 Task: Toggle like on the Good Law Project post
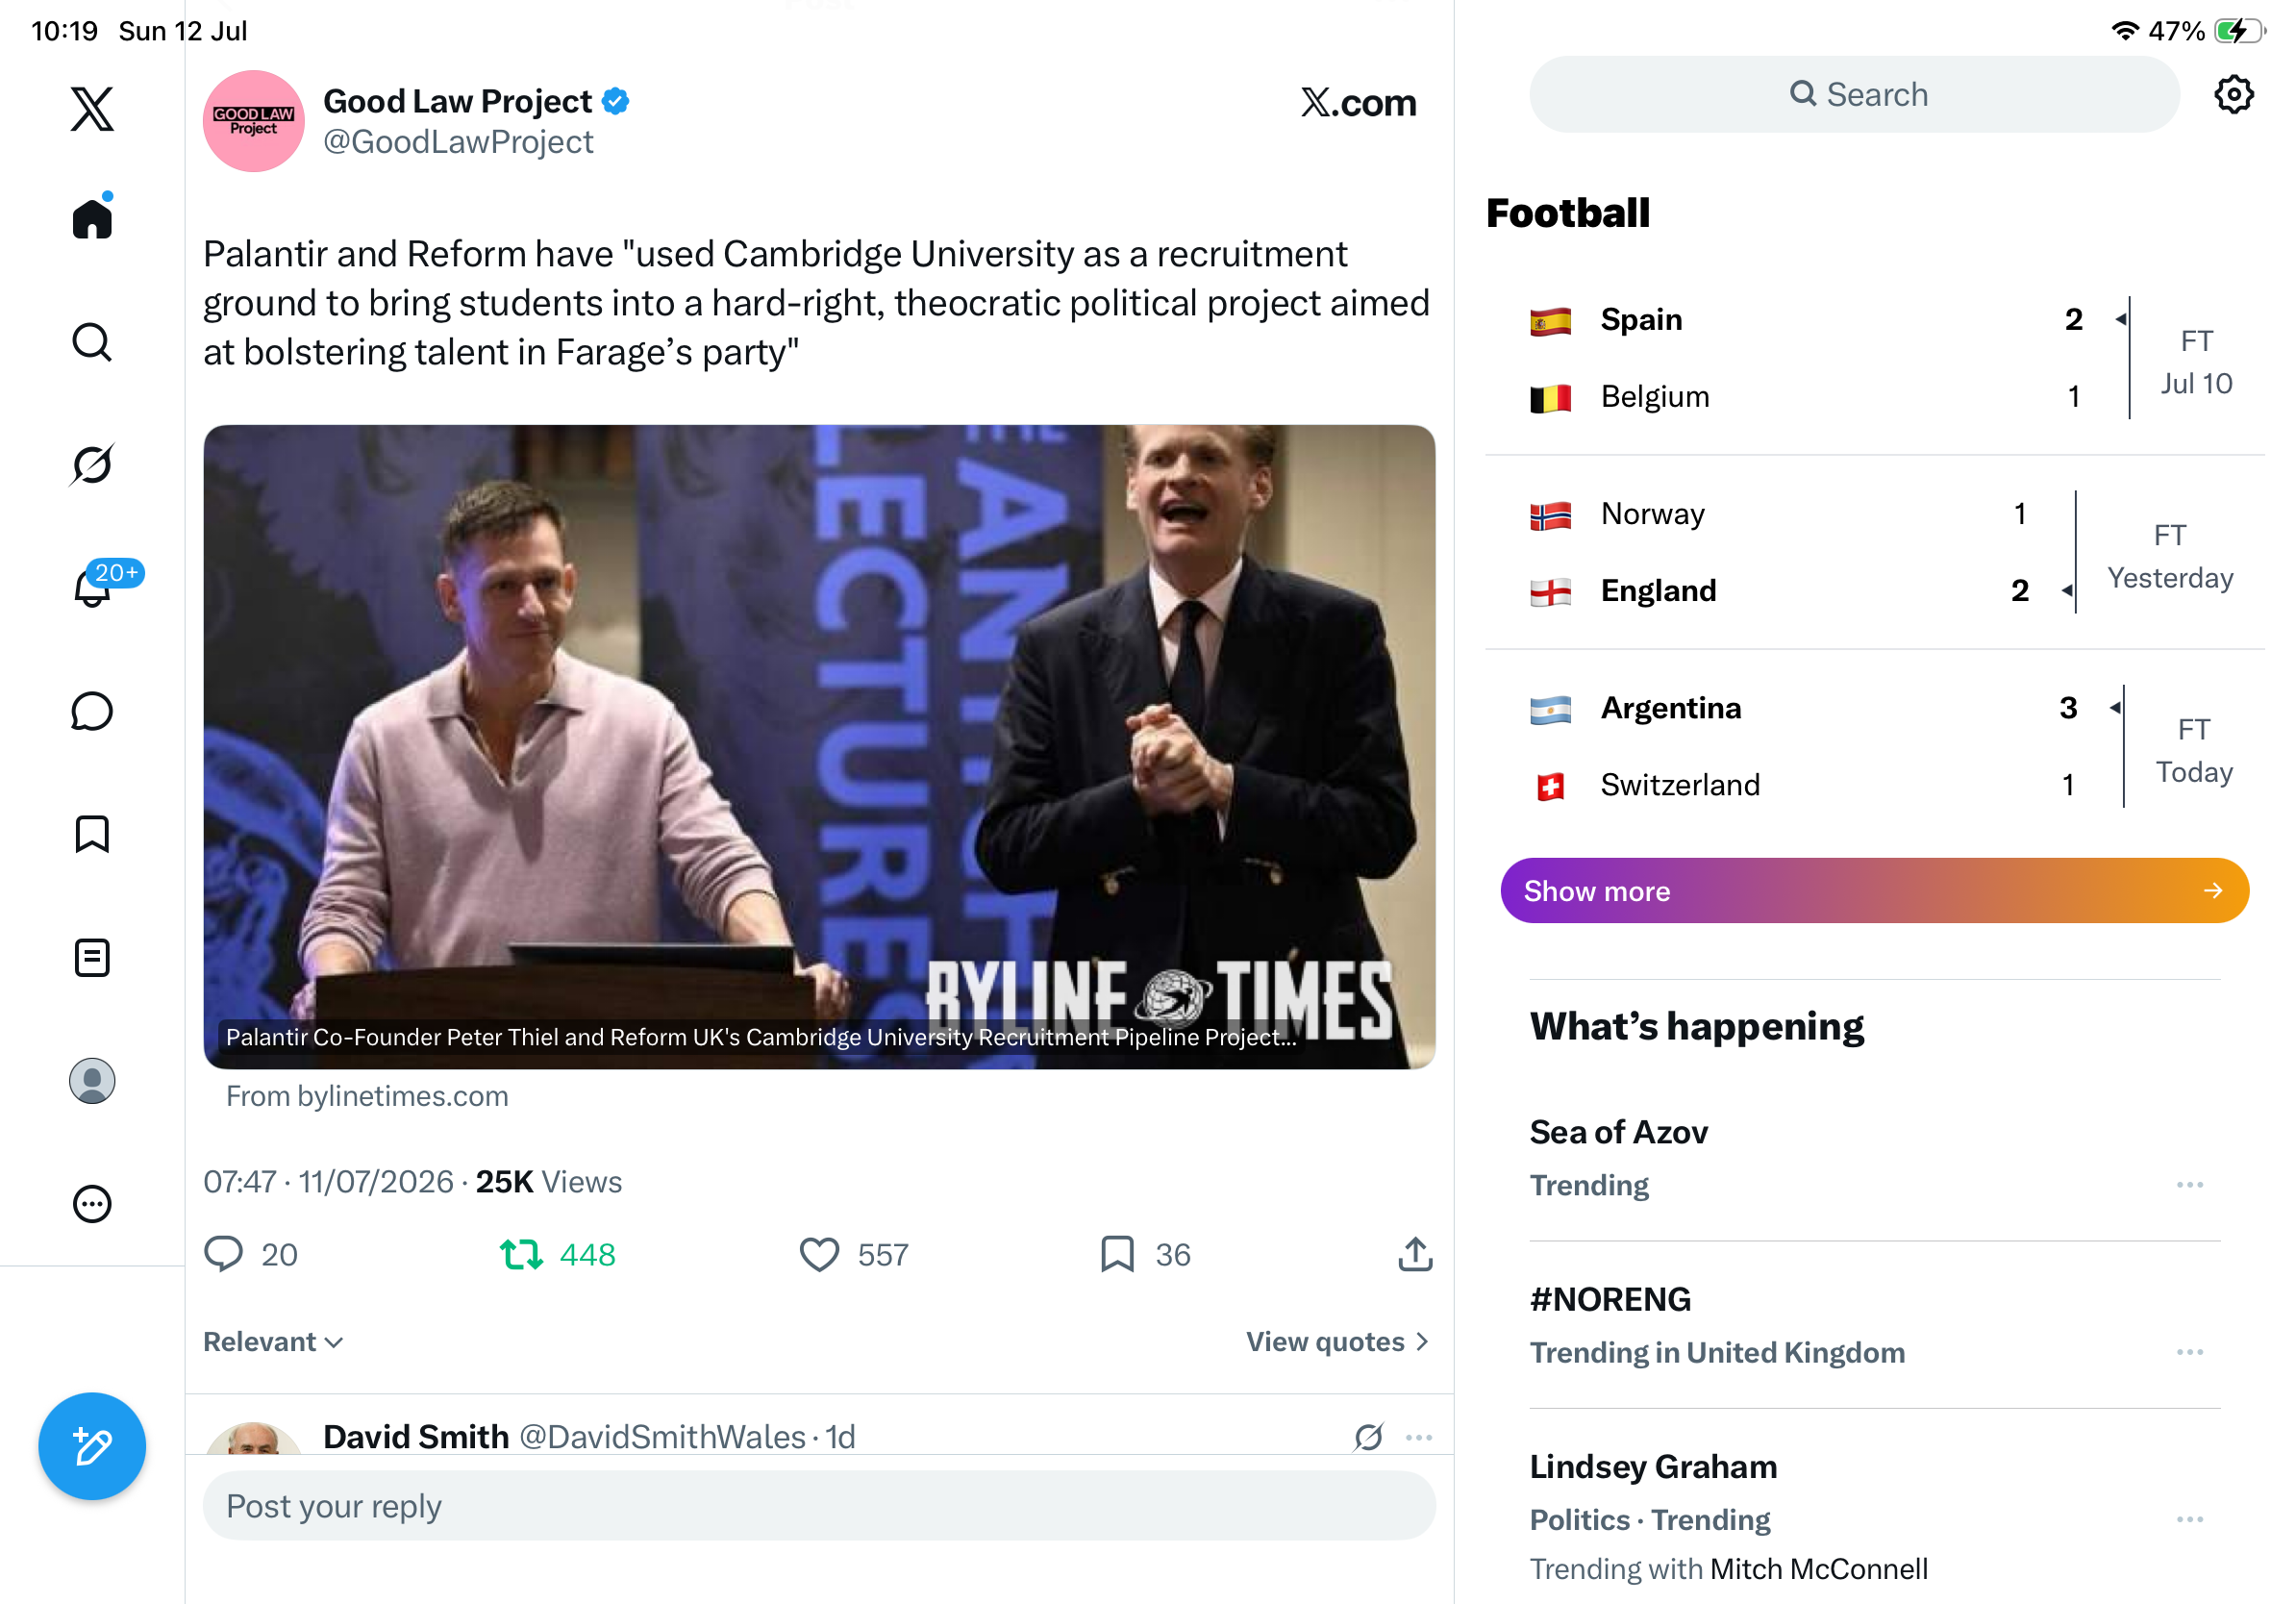819,1254
